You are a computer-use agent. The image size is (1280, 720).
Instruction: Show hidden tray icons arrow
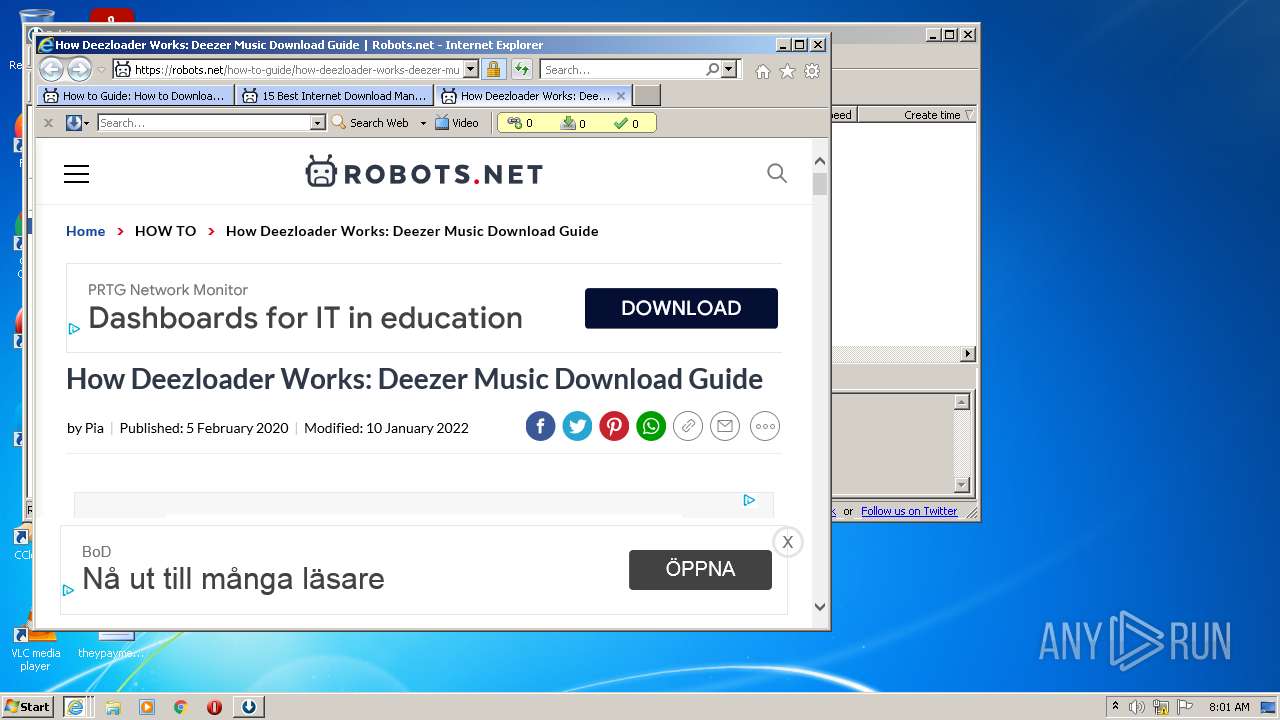tap(1115, 706)
